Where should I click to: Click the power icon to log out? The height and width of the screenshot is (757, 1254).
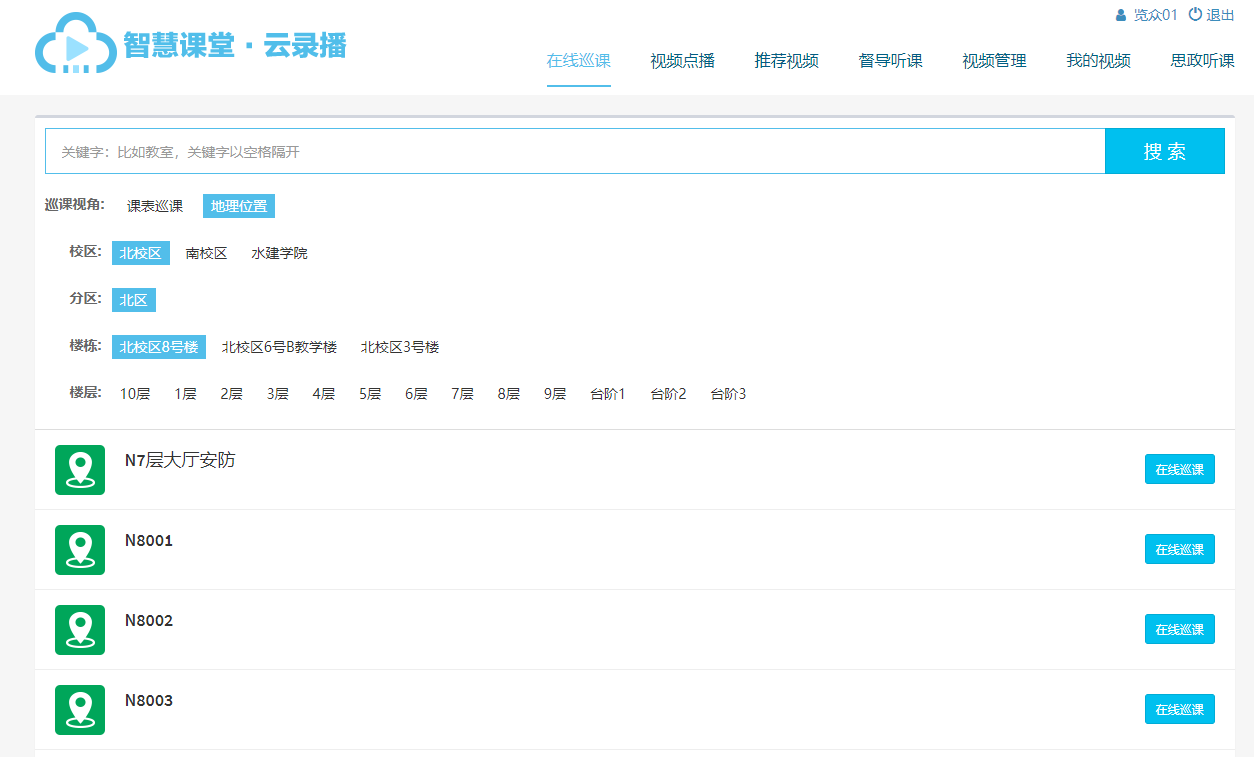pos(1194,15)
